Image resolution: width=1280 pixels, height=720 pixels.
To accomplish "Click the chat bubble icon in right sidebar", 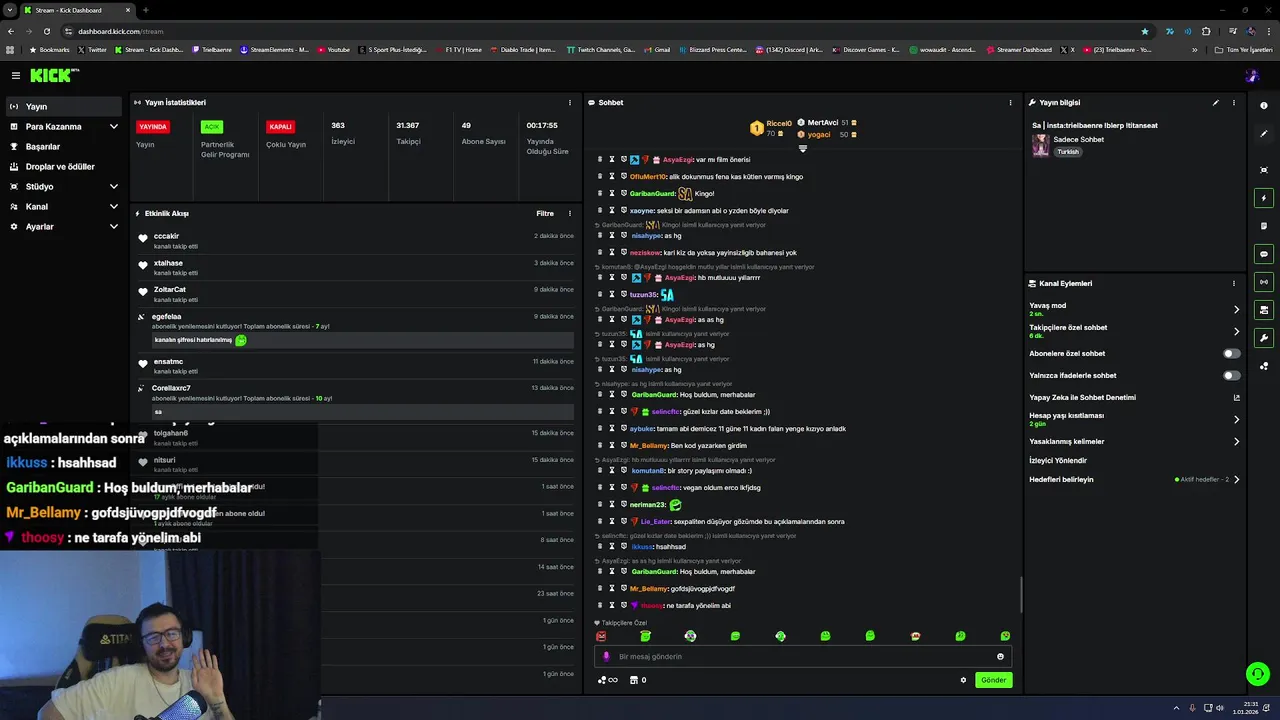I will pos(1264,254).
